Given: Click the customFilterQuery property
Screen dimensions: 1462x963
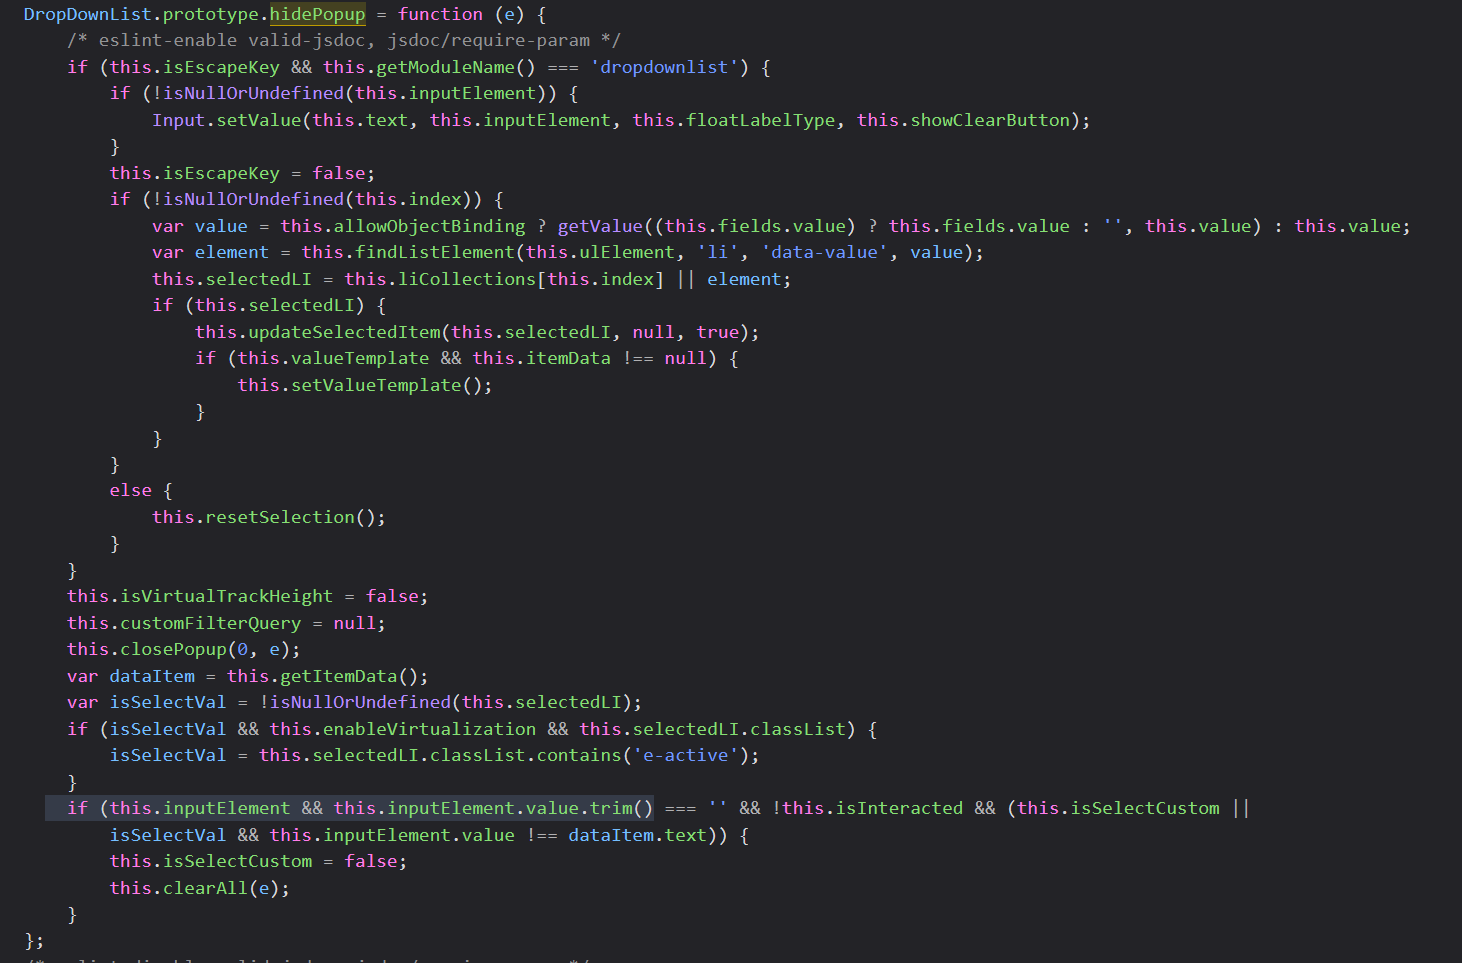Looking at the screenshot, I should click(210, 623).
